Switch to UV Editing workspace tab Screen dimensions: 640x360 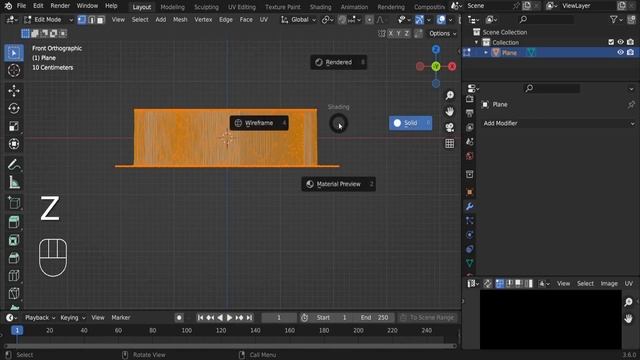(242, 7)
